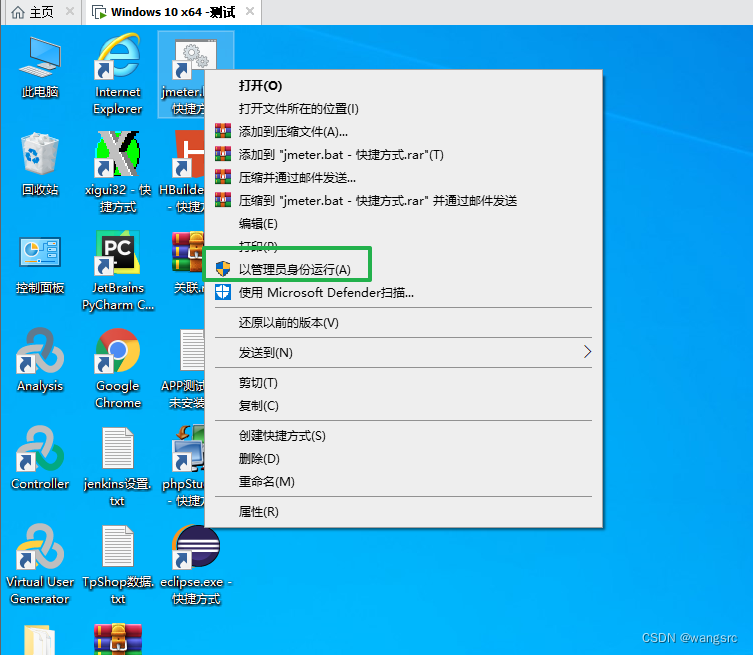
Task: Choose 添加到 "jmeter.bat - 快捷方式.rar"(T)
Action: coord(403,155)
